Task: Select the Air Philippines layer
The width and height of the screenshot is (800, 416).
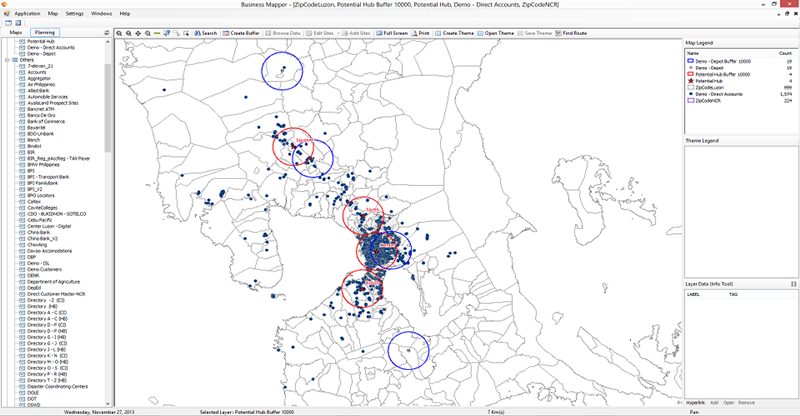Action: pyautogui.click(x=41, y=85)
